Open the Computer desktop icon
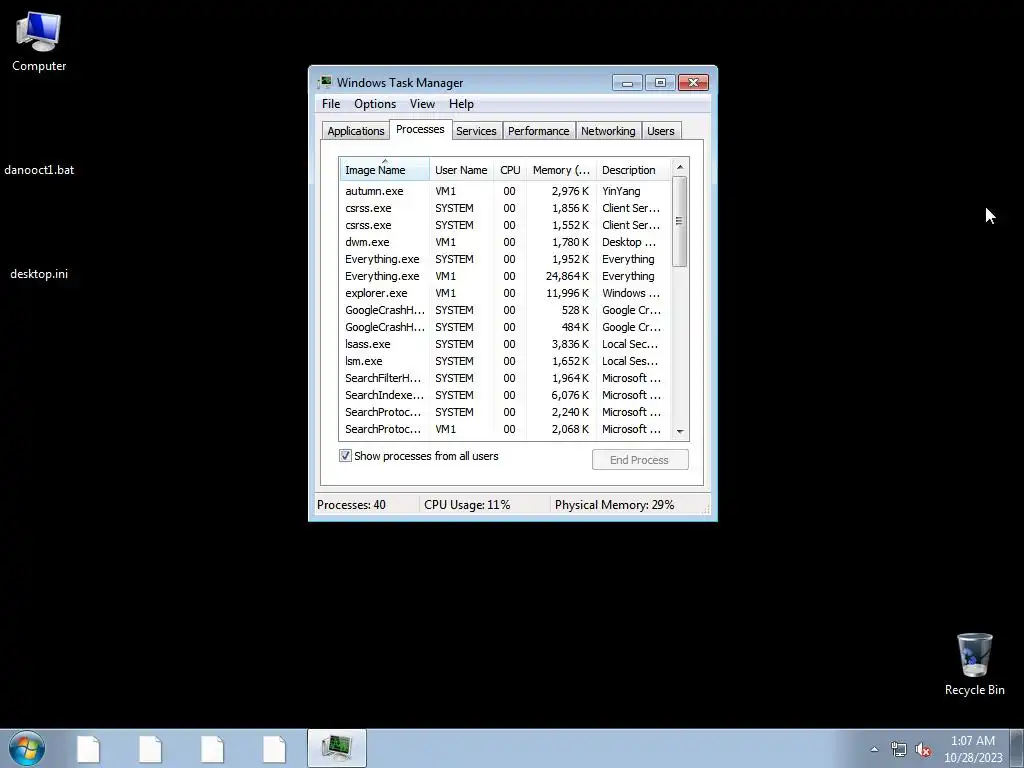The width and height of the screenshot is (1024, 768). (39, 41)
